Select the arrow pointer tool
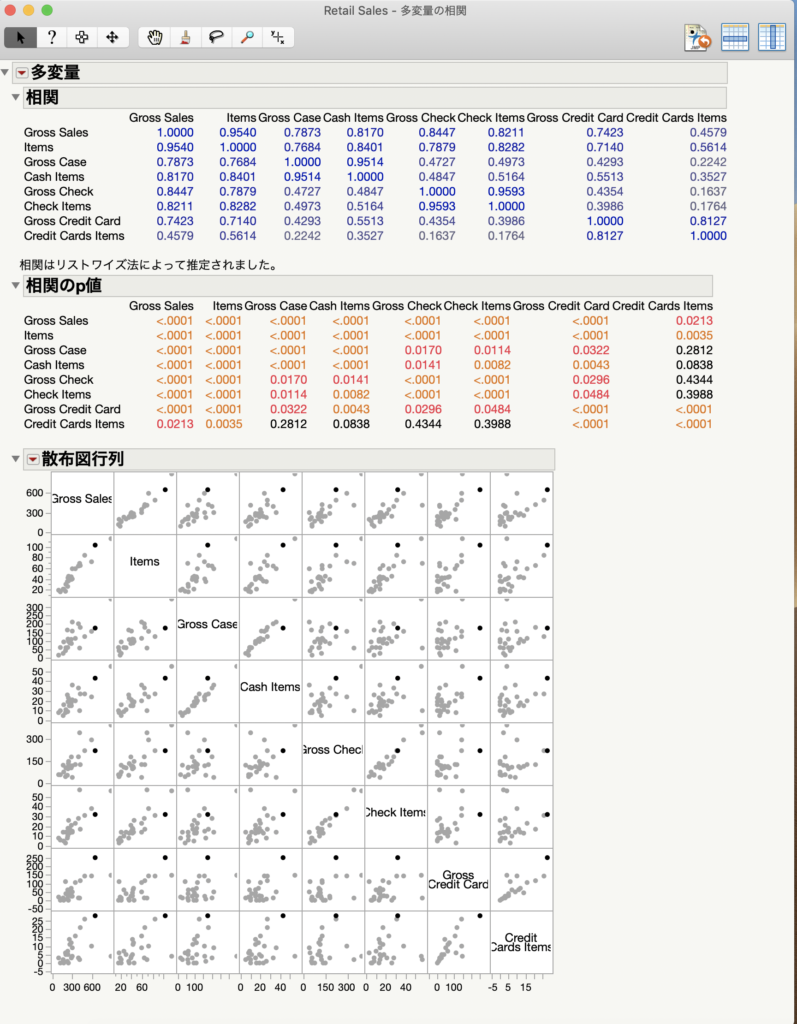797x1024 pixels. (21, 37)
